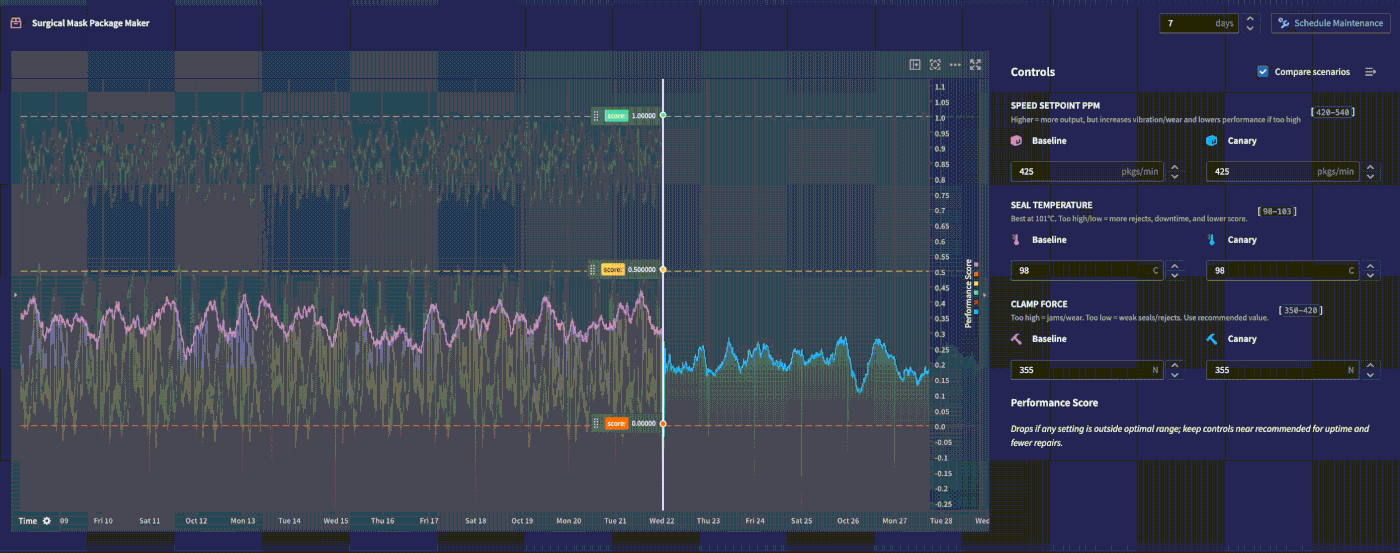
Task: Open the chart more options ellipsis
Action: (x=955, y=64)
